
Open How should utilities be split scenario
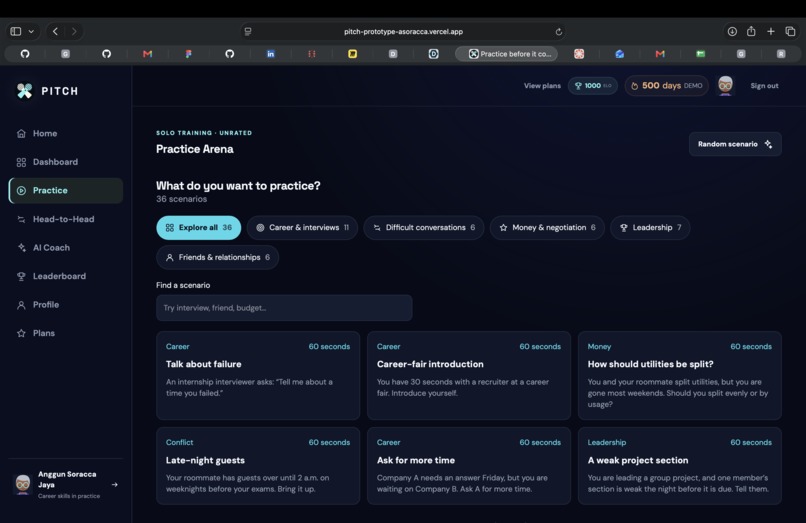coord(680,375)
